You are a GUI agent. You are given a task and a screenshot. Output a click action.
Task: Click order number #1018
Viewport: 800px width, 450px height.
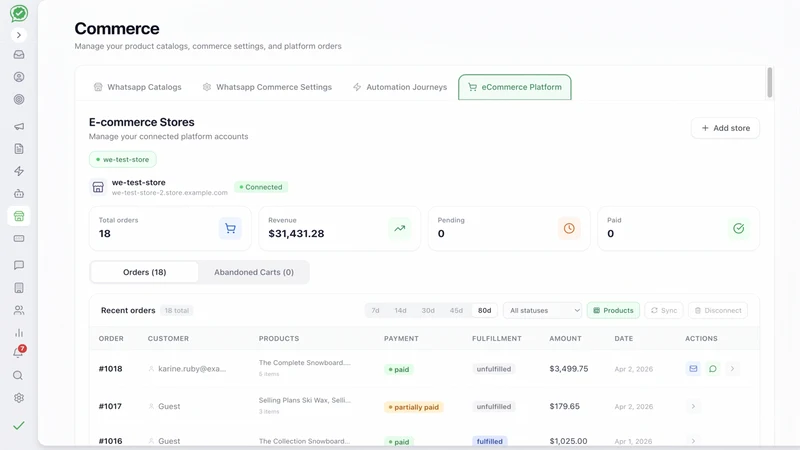tap(110, 369)
